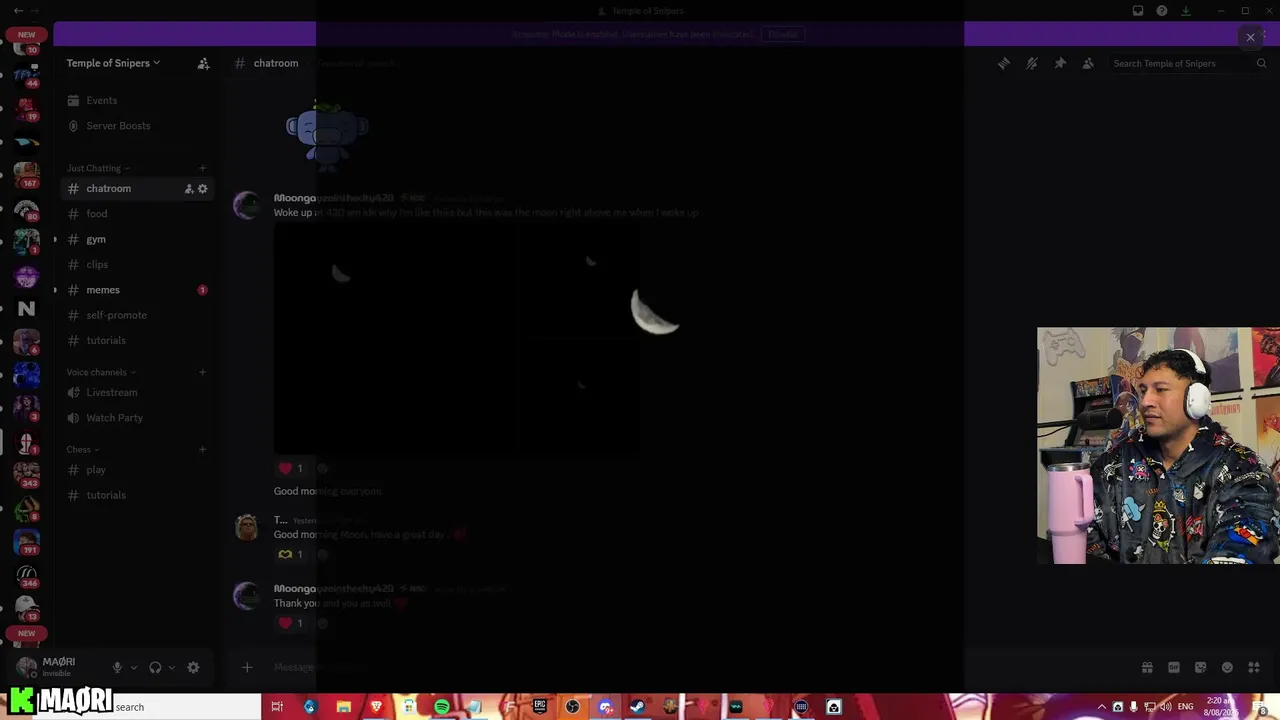This screenshot has width=1280, height=720.
Task: Open Spotify from the taskbar
Action: 442,707
